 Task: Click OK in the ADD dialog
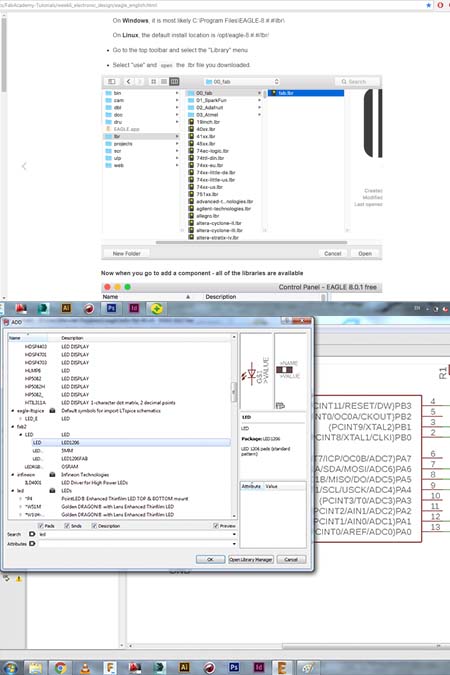[x=210, y=559]
